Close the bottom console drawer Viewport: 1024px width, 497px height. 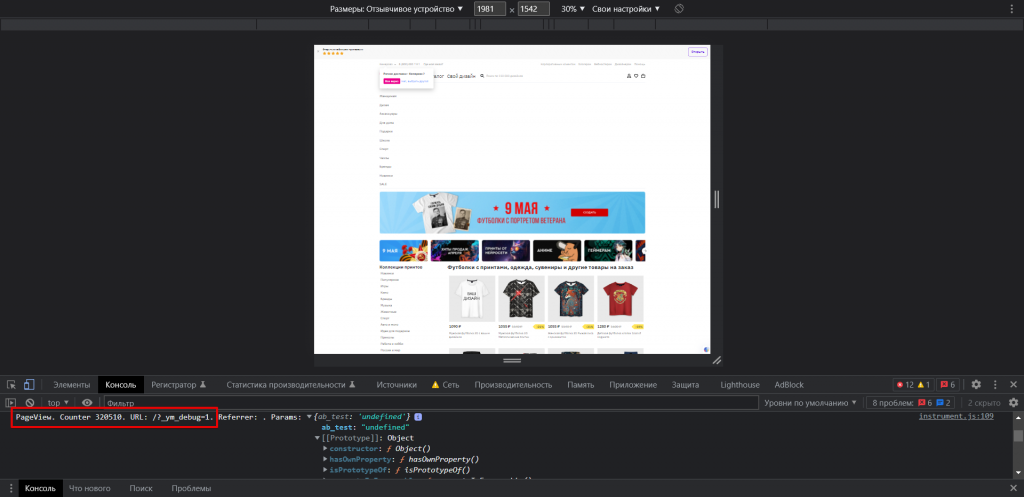(1014, 489)
